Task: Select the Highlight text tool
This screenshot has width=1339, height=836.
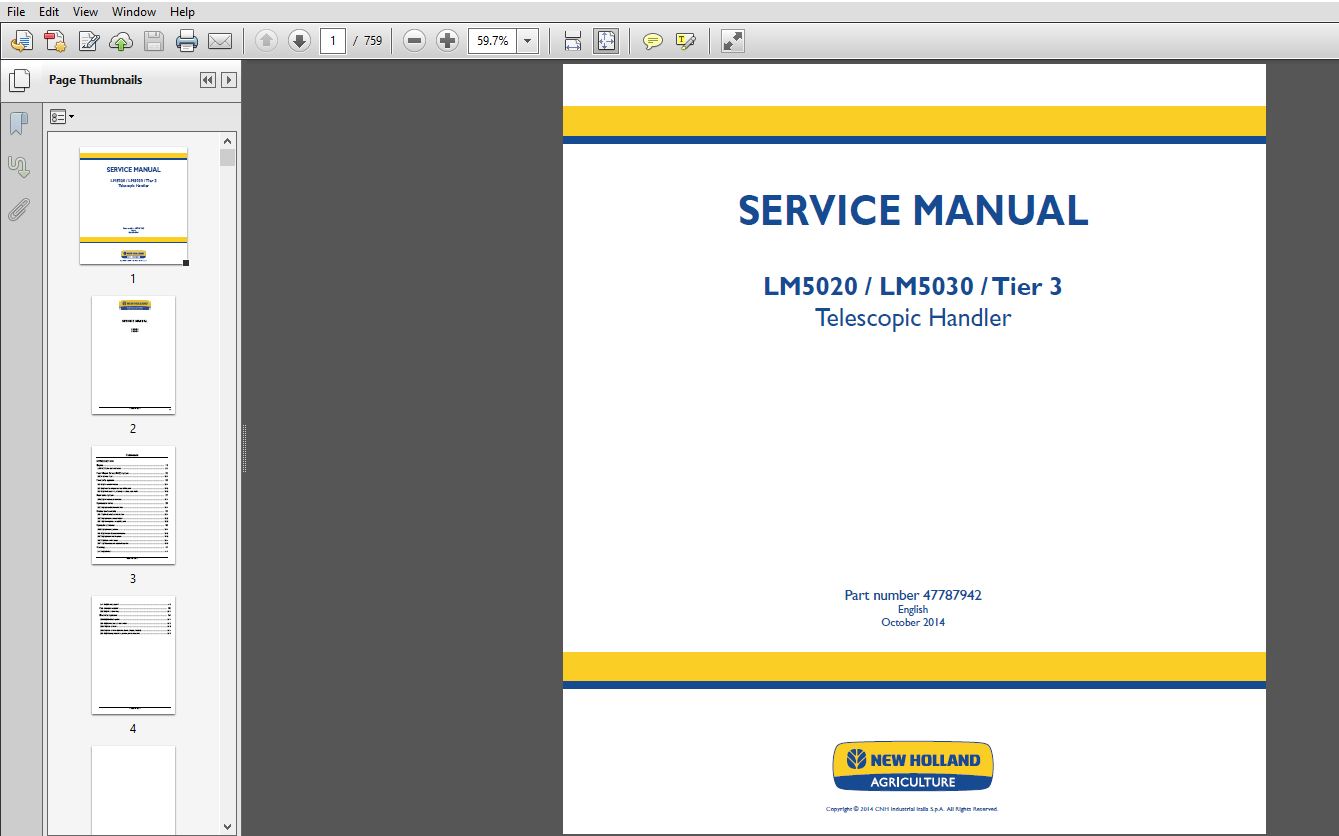Action: 686,41
